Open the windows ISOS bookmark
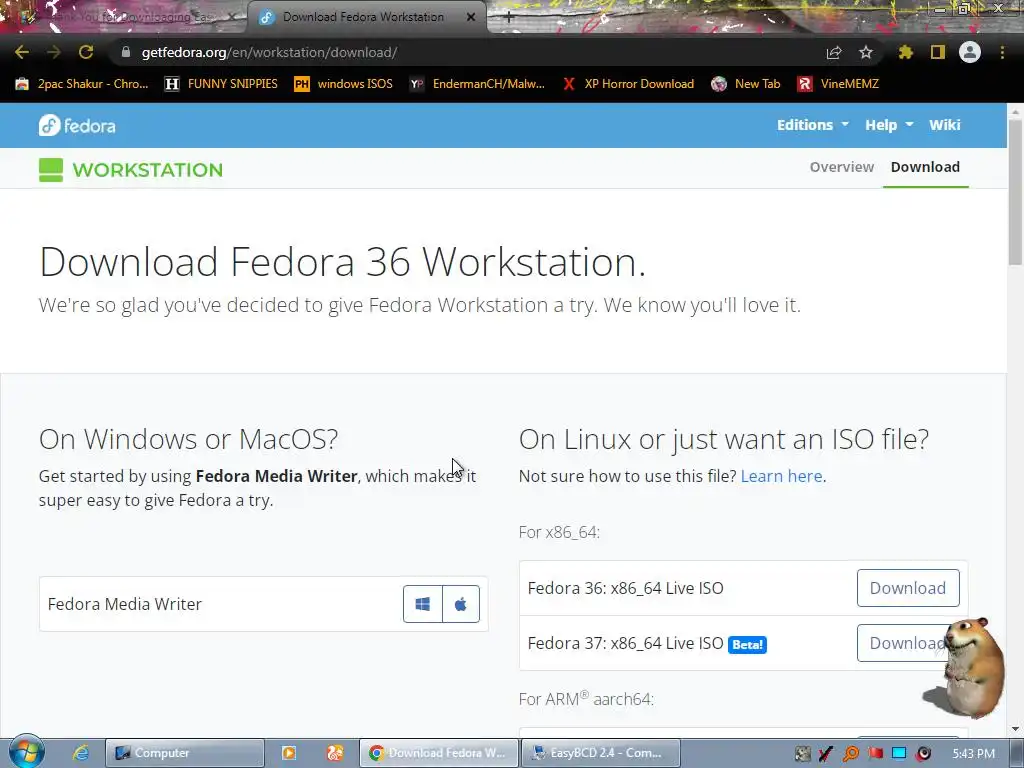This screenshot has height=768, width=1024. point(344,84)
